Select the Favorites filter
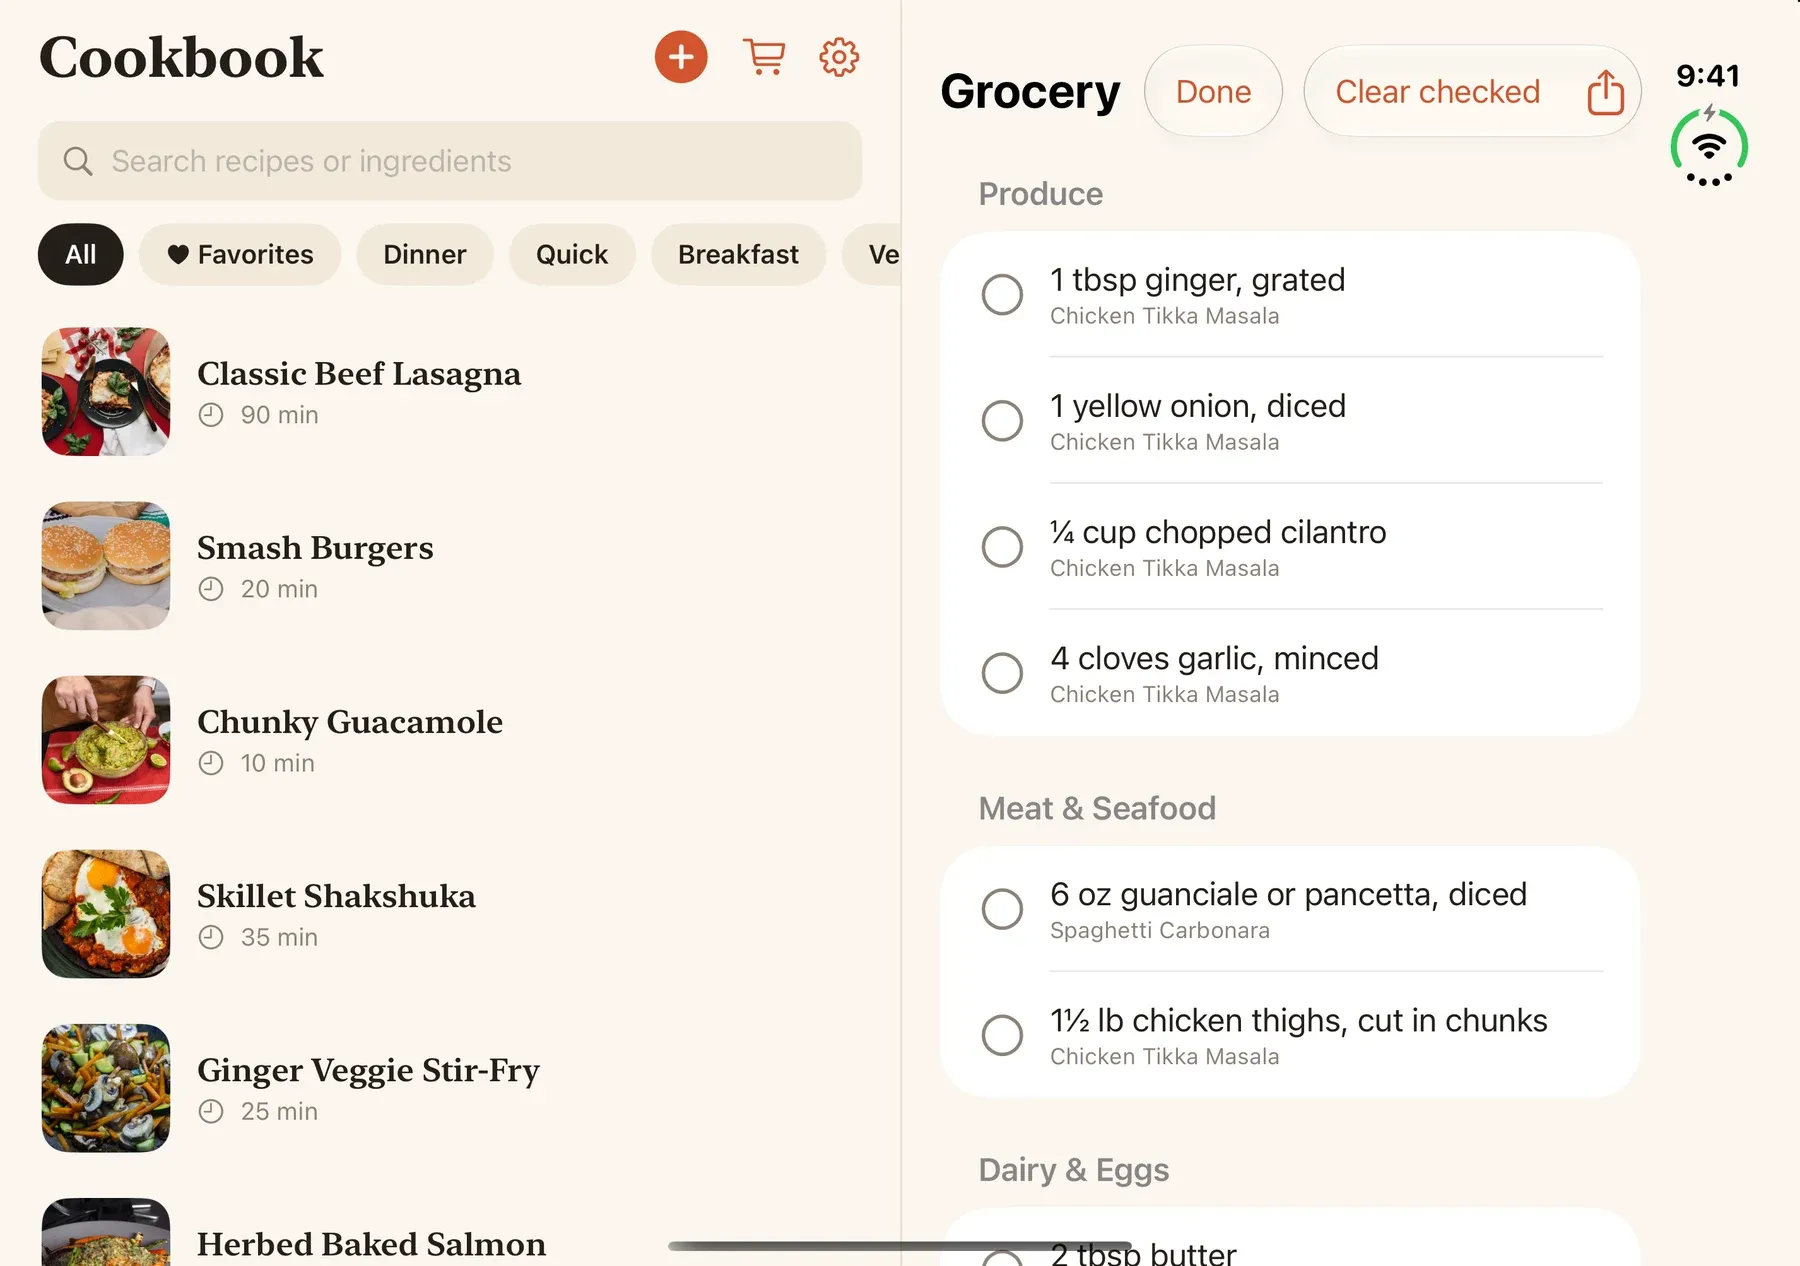 (x=240, y=254)
